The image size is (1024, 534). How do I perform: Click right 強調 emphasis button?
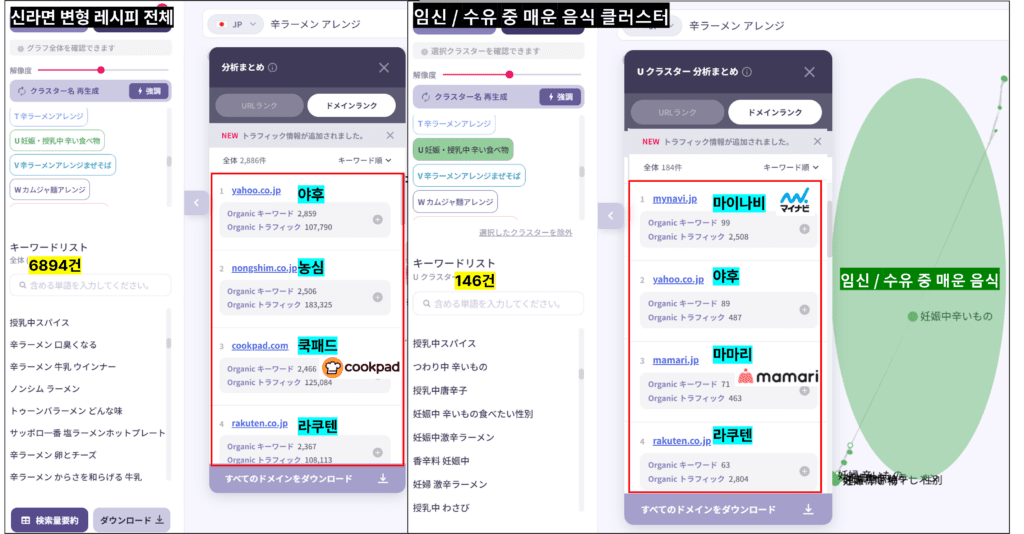[x=560, y=97]
